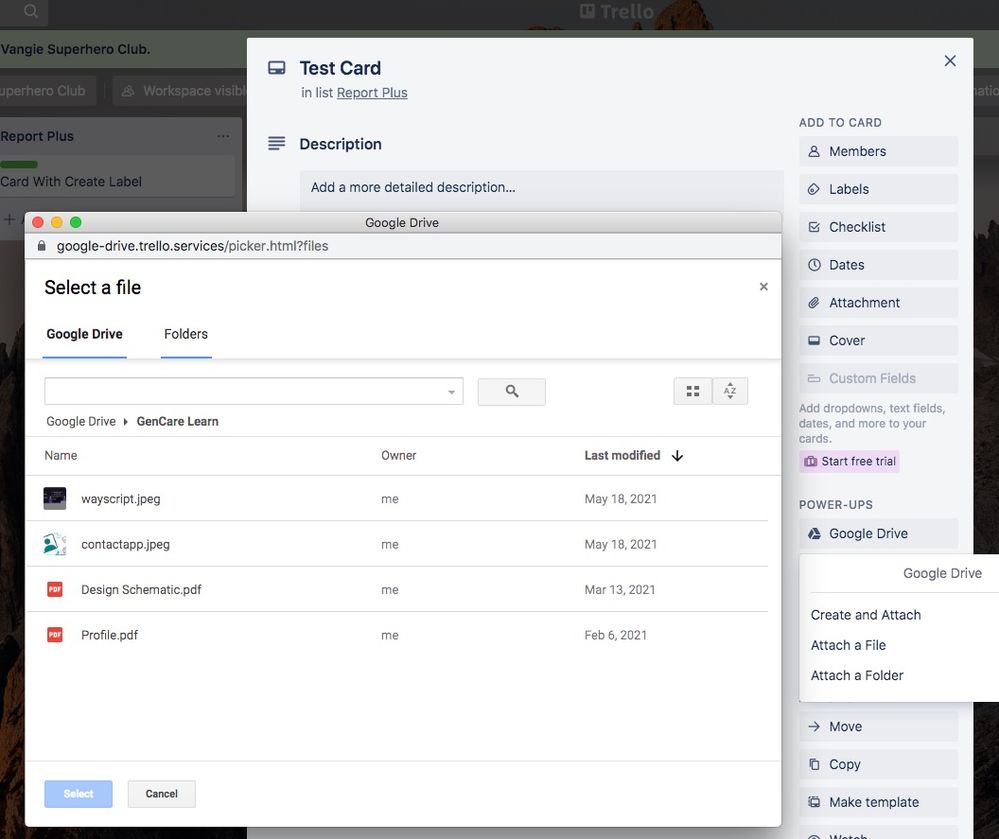Choose Attach a File option
Screen dimensions: 999x839
point(849,645)
